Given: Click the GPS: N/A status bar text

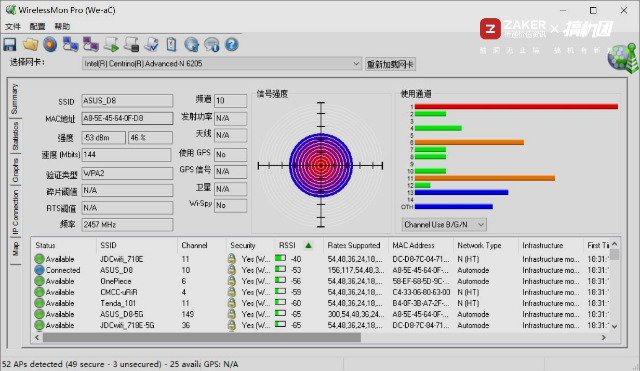Looking at the screenshot, I should coord(221,364).
